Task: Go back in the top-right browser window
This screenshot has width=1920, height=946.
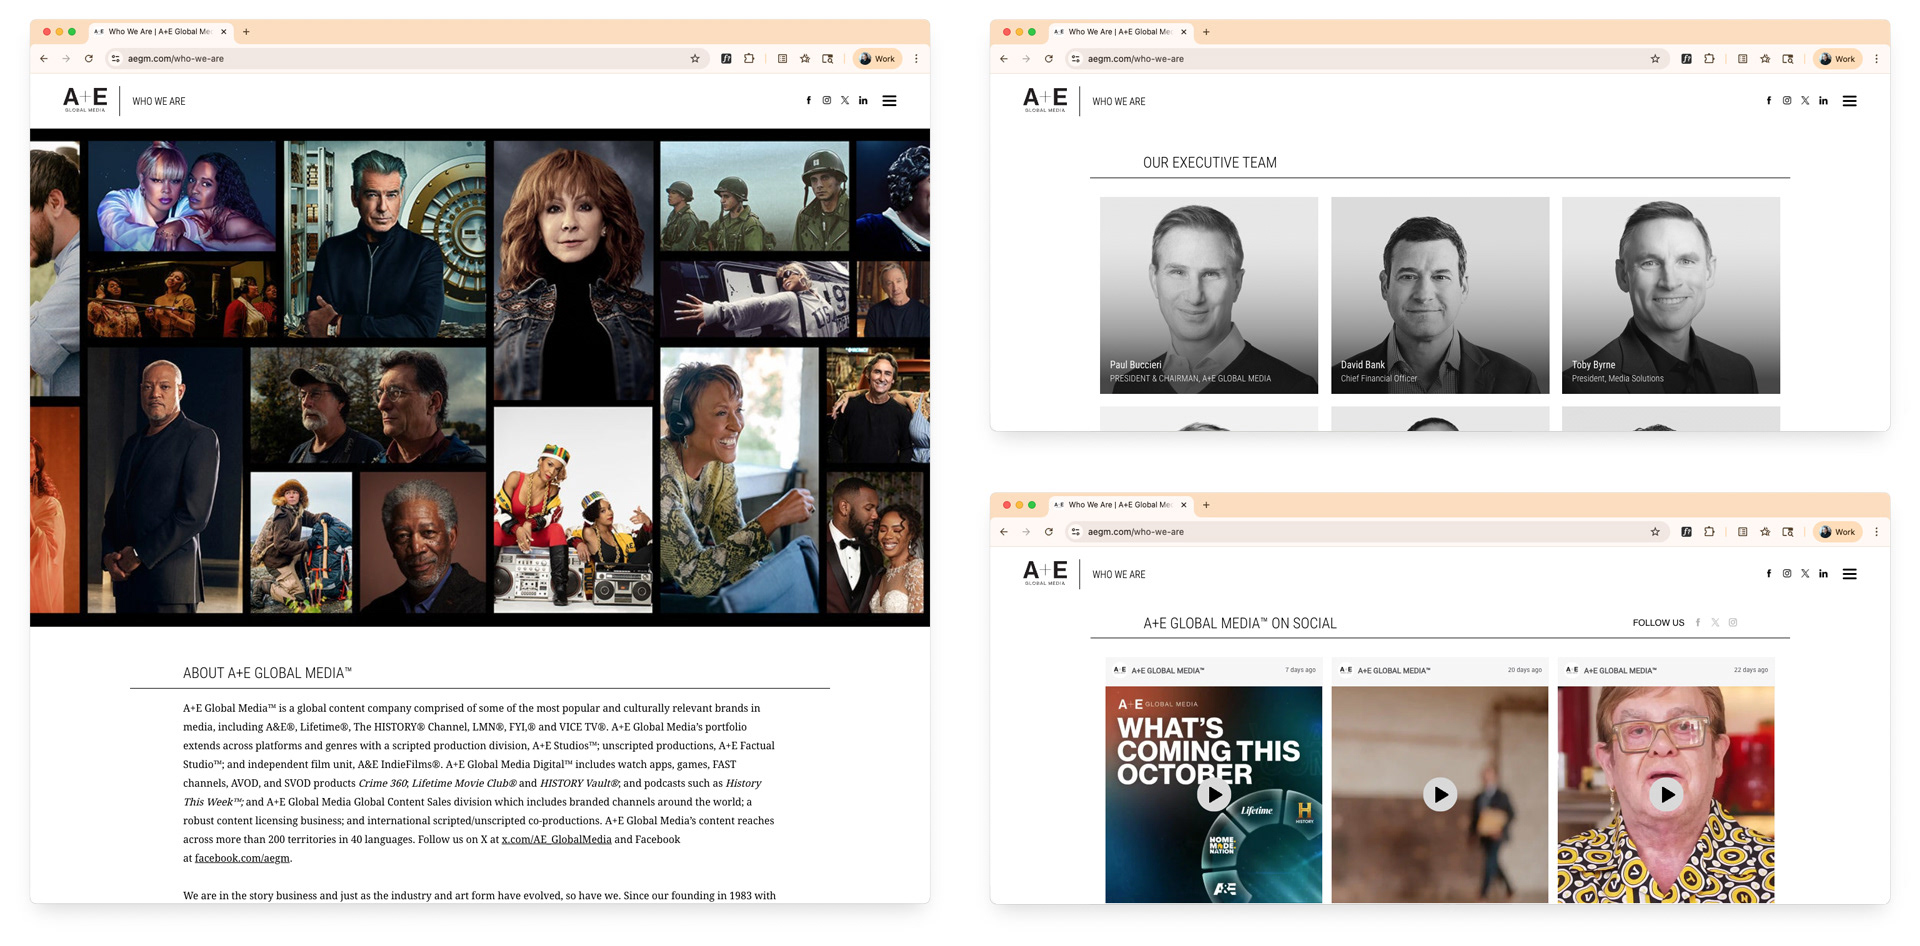Action: coord(1004,59)
